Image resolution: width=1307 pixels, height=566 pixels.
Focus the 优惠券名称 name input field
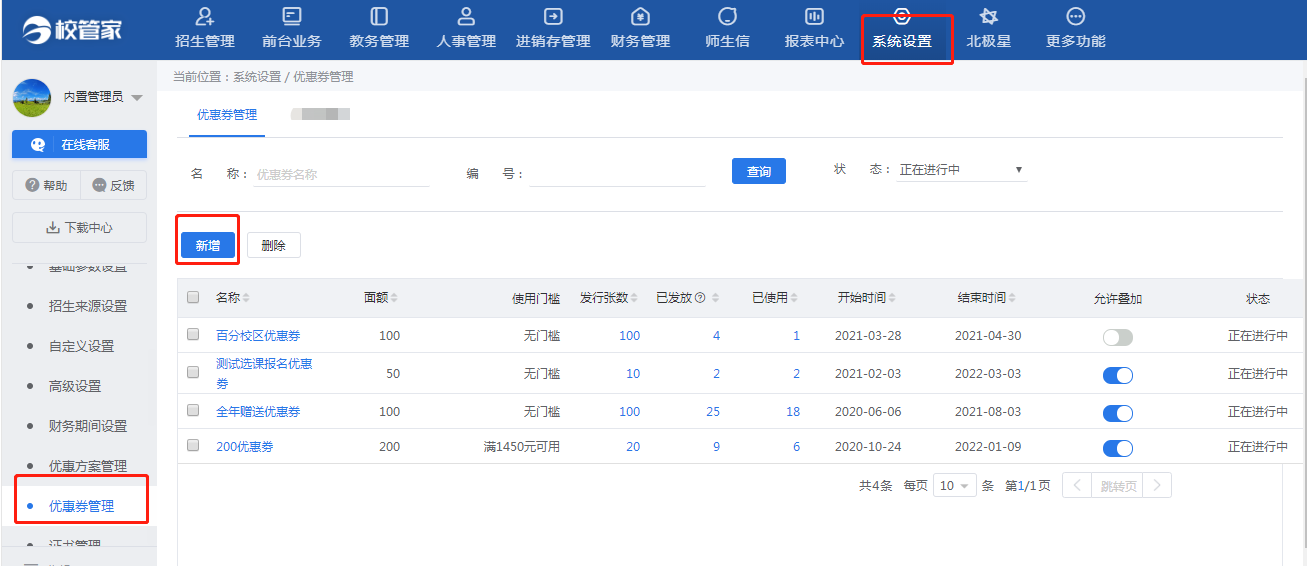coord(342,174)
